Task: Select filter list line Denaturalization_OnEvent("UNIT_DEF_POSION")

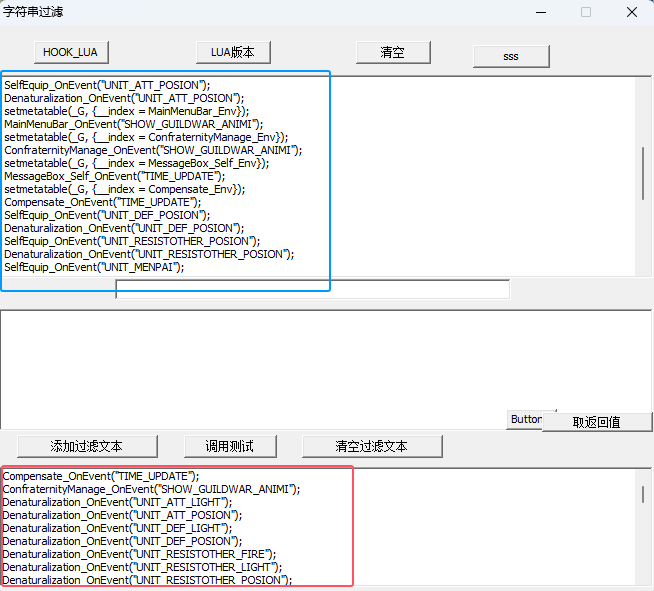Action: click(x=122, y=541)
